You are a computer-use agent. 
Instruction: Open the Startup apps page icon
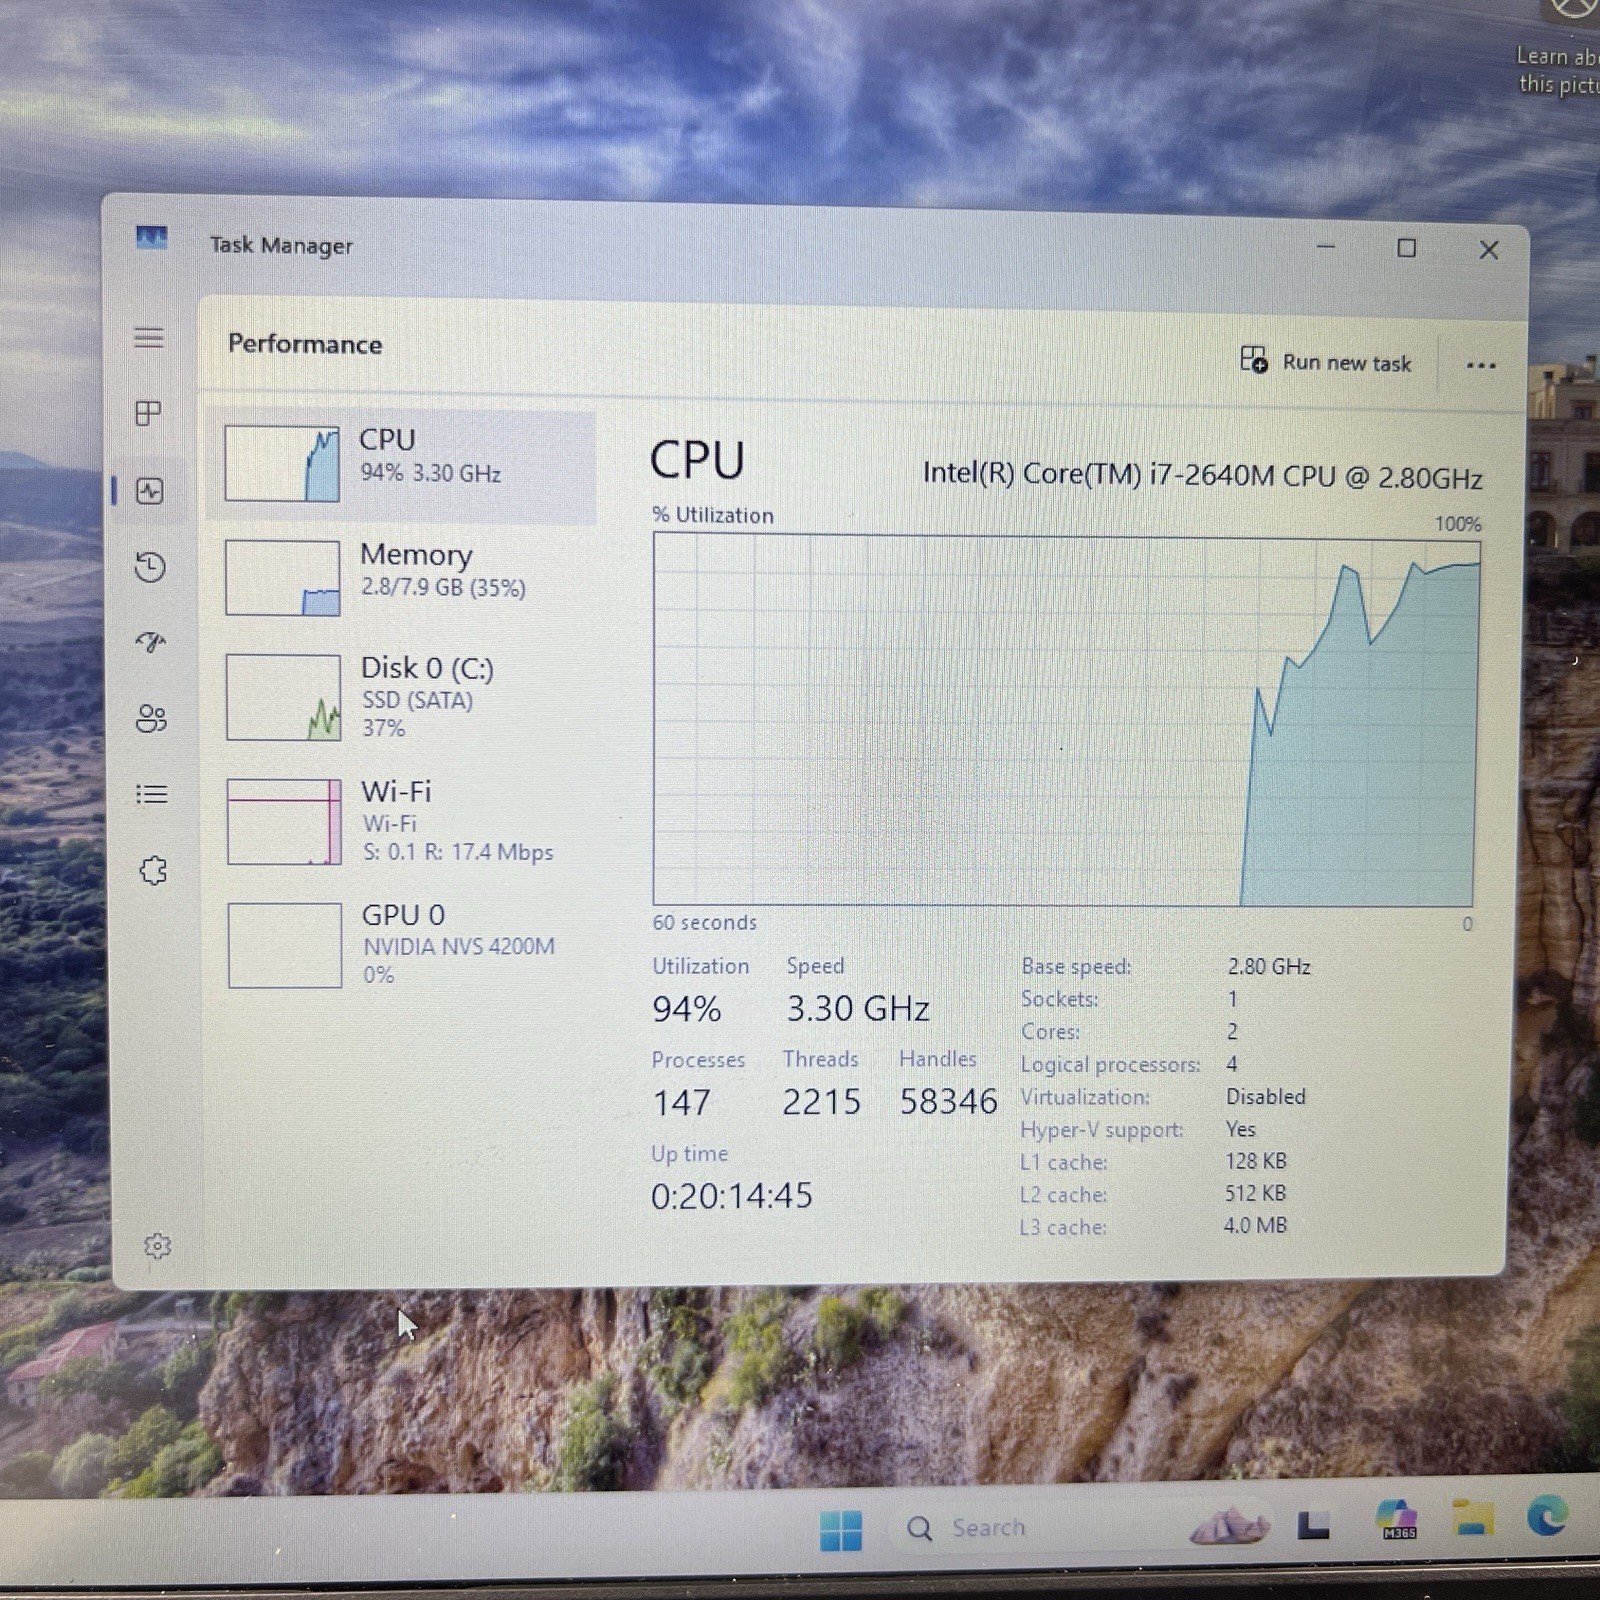[x=150, y=642]
